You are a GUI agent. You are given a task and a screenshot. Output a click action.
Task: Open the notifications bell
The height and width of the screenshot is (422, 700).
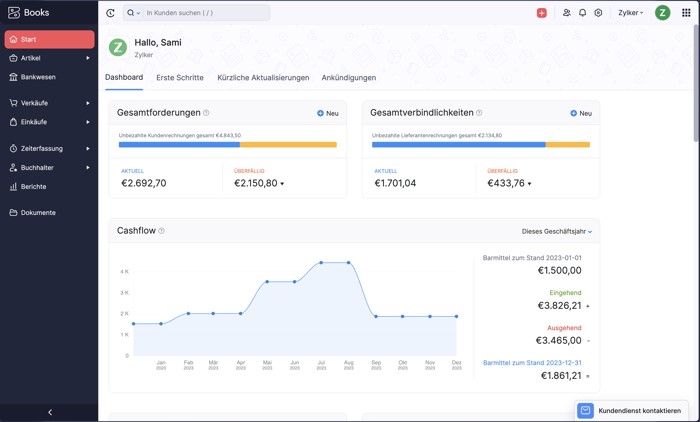click(x=583, y=13)
